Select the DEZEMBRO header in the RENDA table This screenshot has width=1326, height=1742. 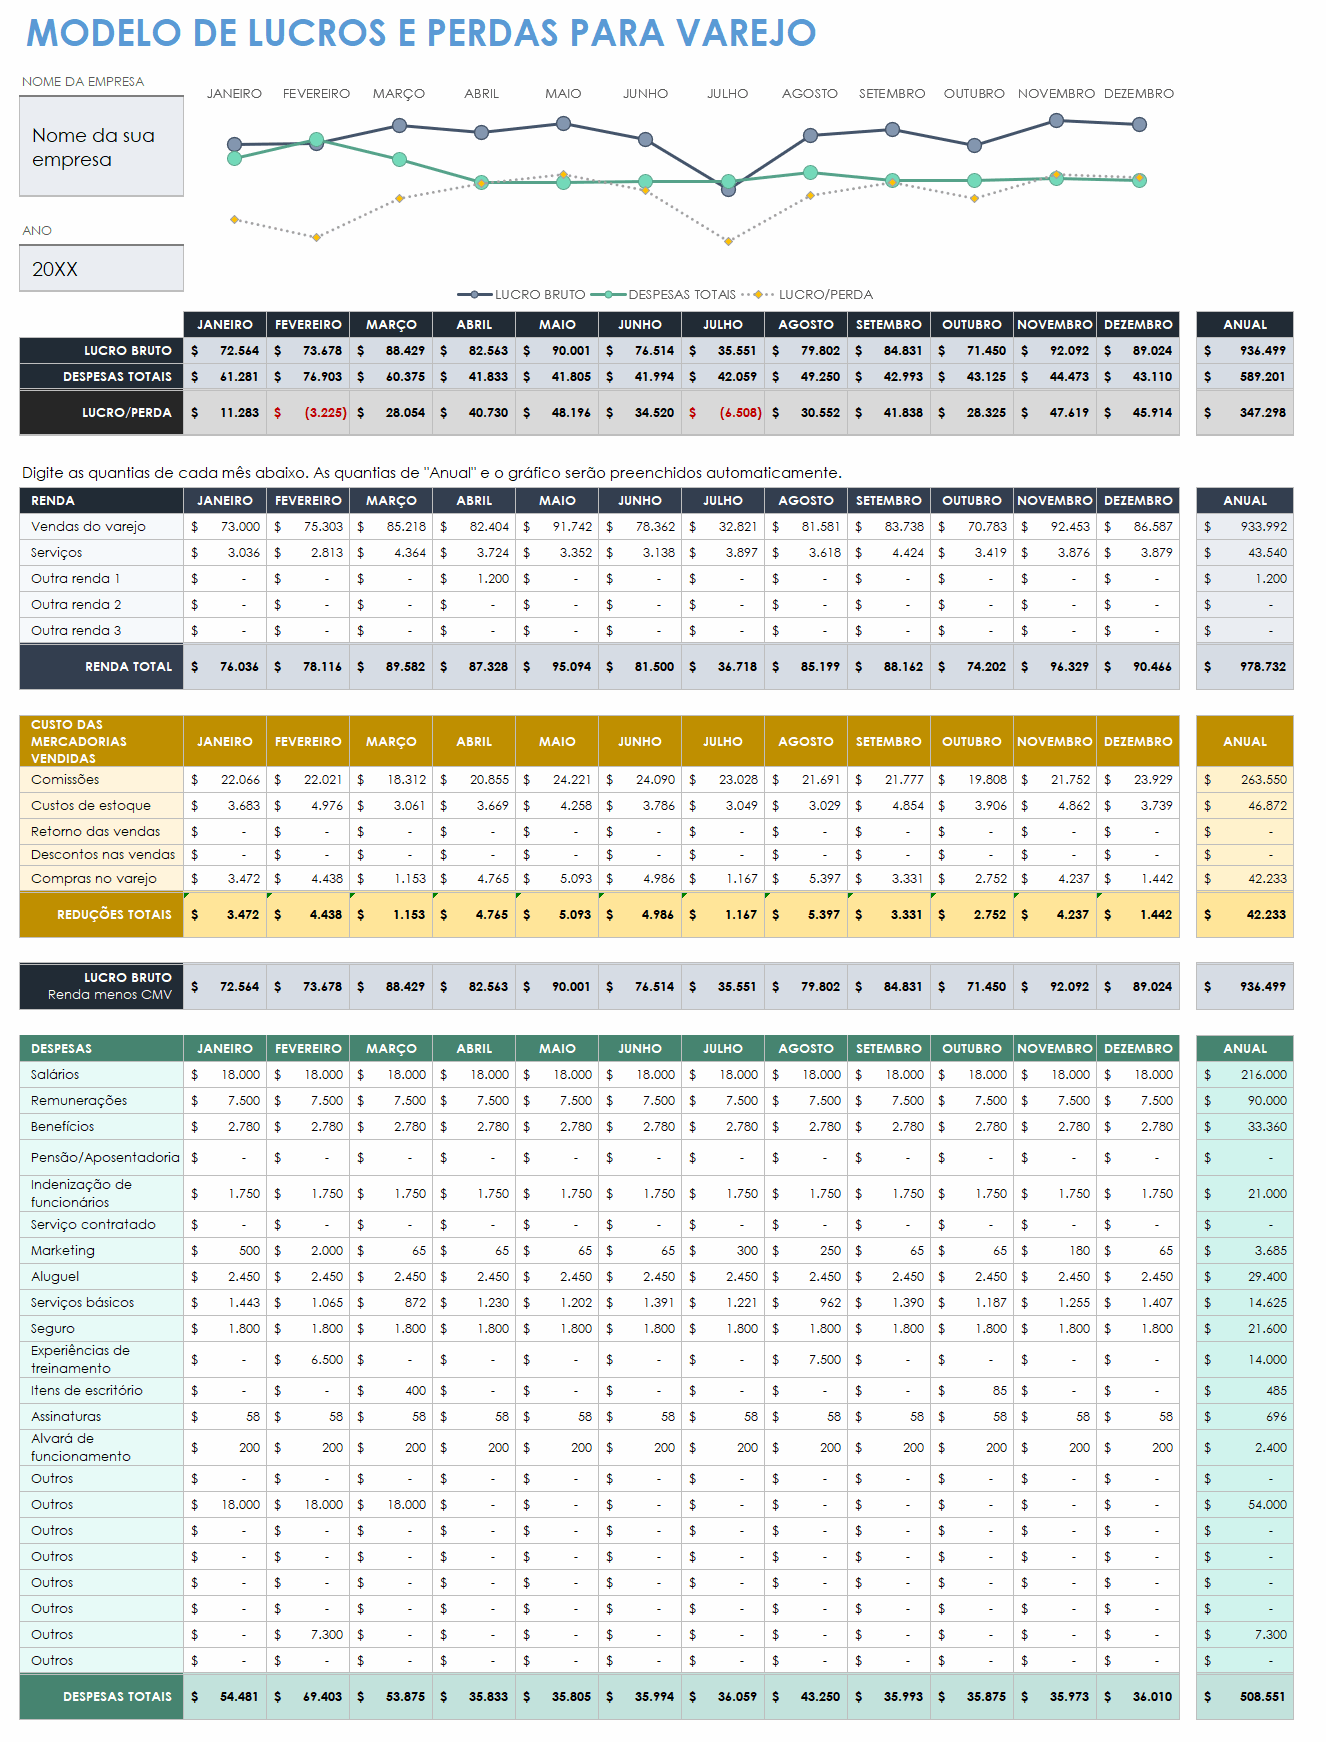[x=1138, y=501]
